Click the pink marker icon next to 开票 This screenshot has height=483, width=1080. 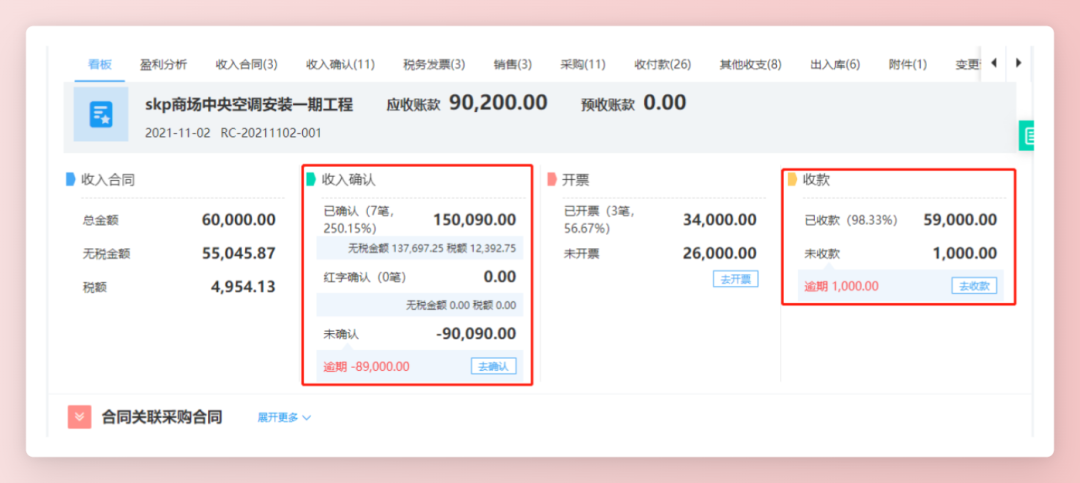tap(552, 180)
